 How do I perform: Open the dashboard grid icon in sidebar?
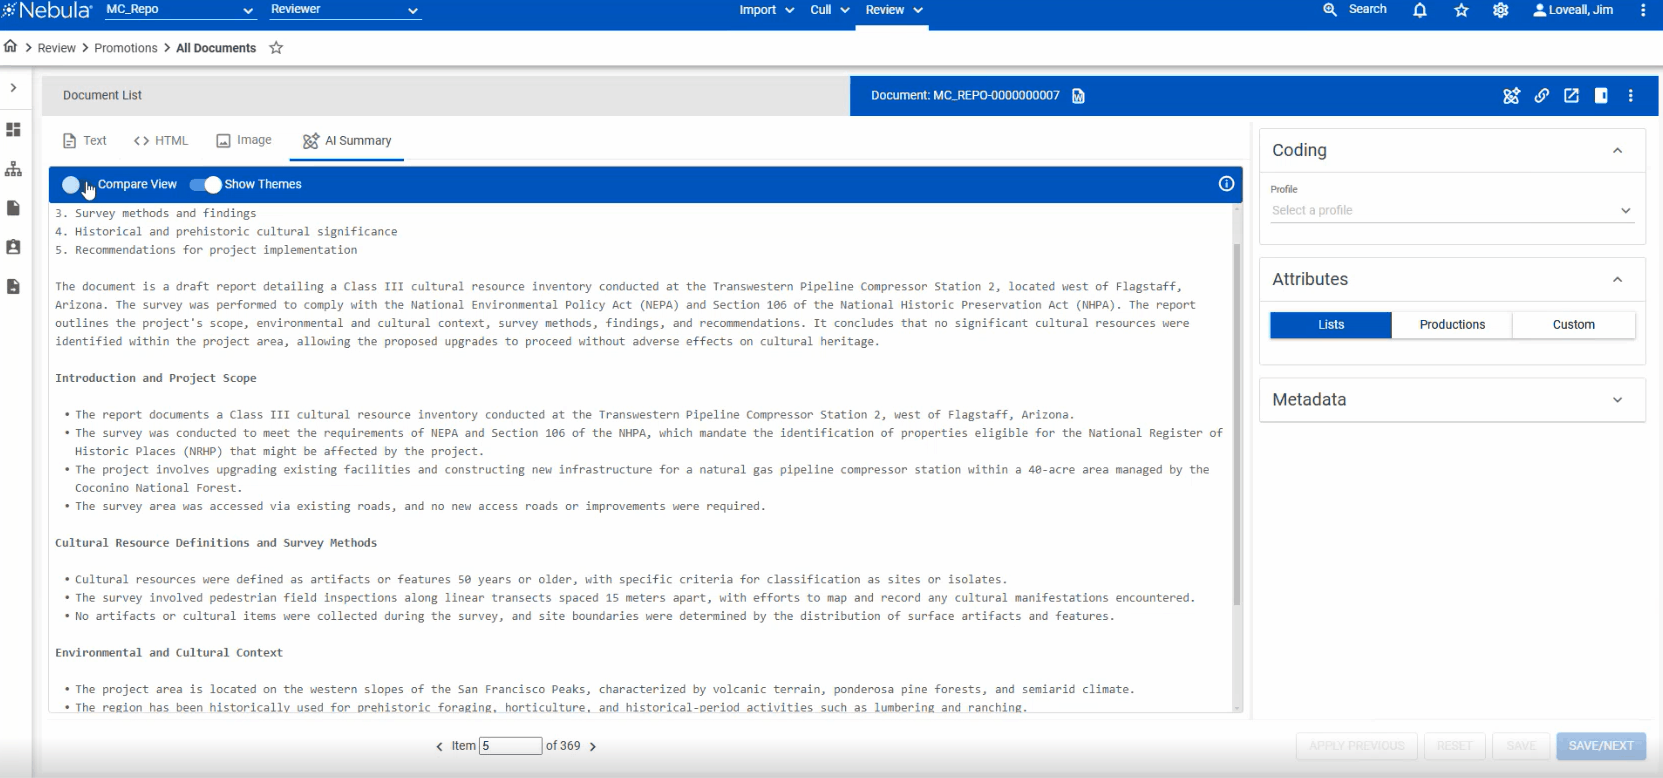(x=13, y=130)
